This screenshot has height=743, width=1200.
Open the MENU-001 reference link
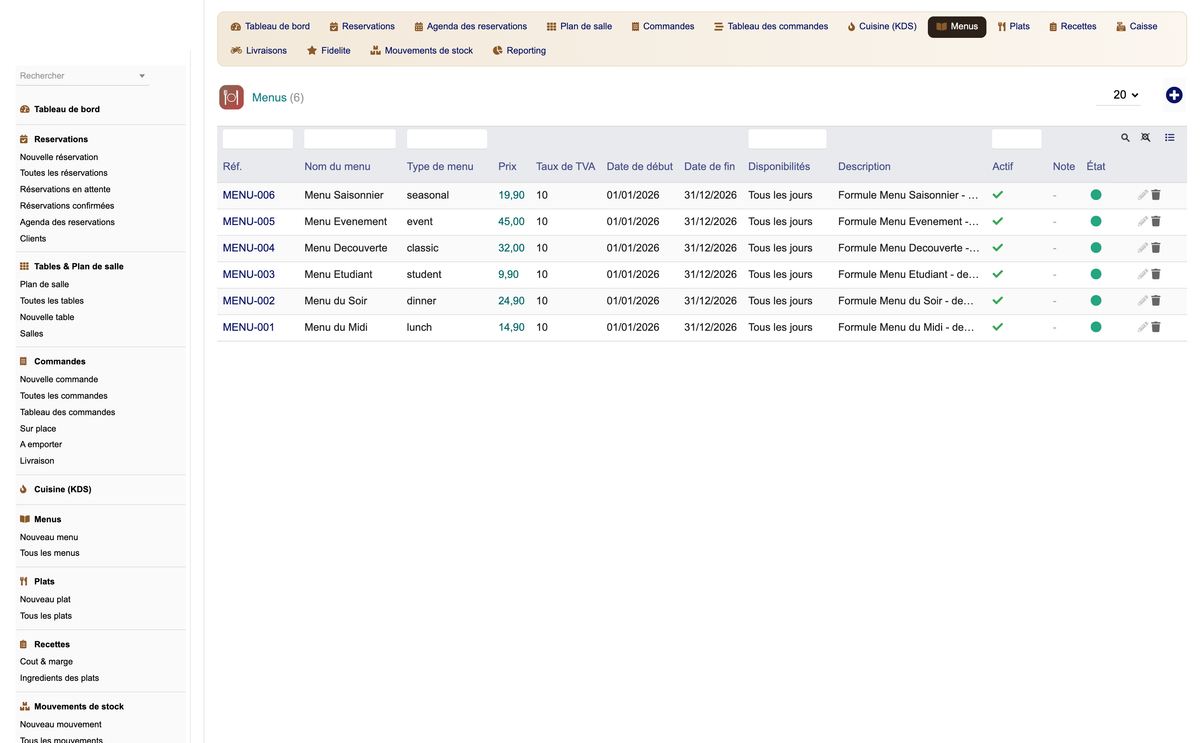(x=249, y=327)
